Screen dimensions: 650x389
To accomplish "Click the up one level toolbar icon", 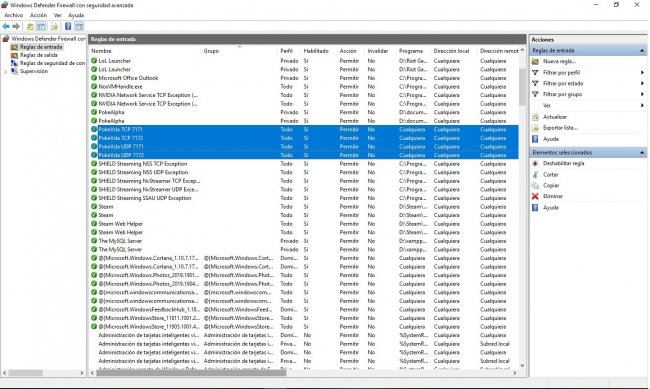I will pyautogui.click(x=30, y=27).
